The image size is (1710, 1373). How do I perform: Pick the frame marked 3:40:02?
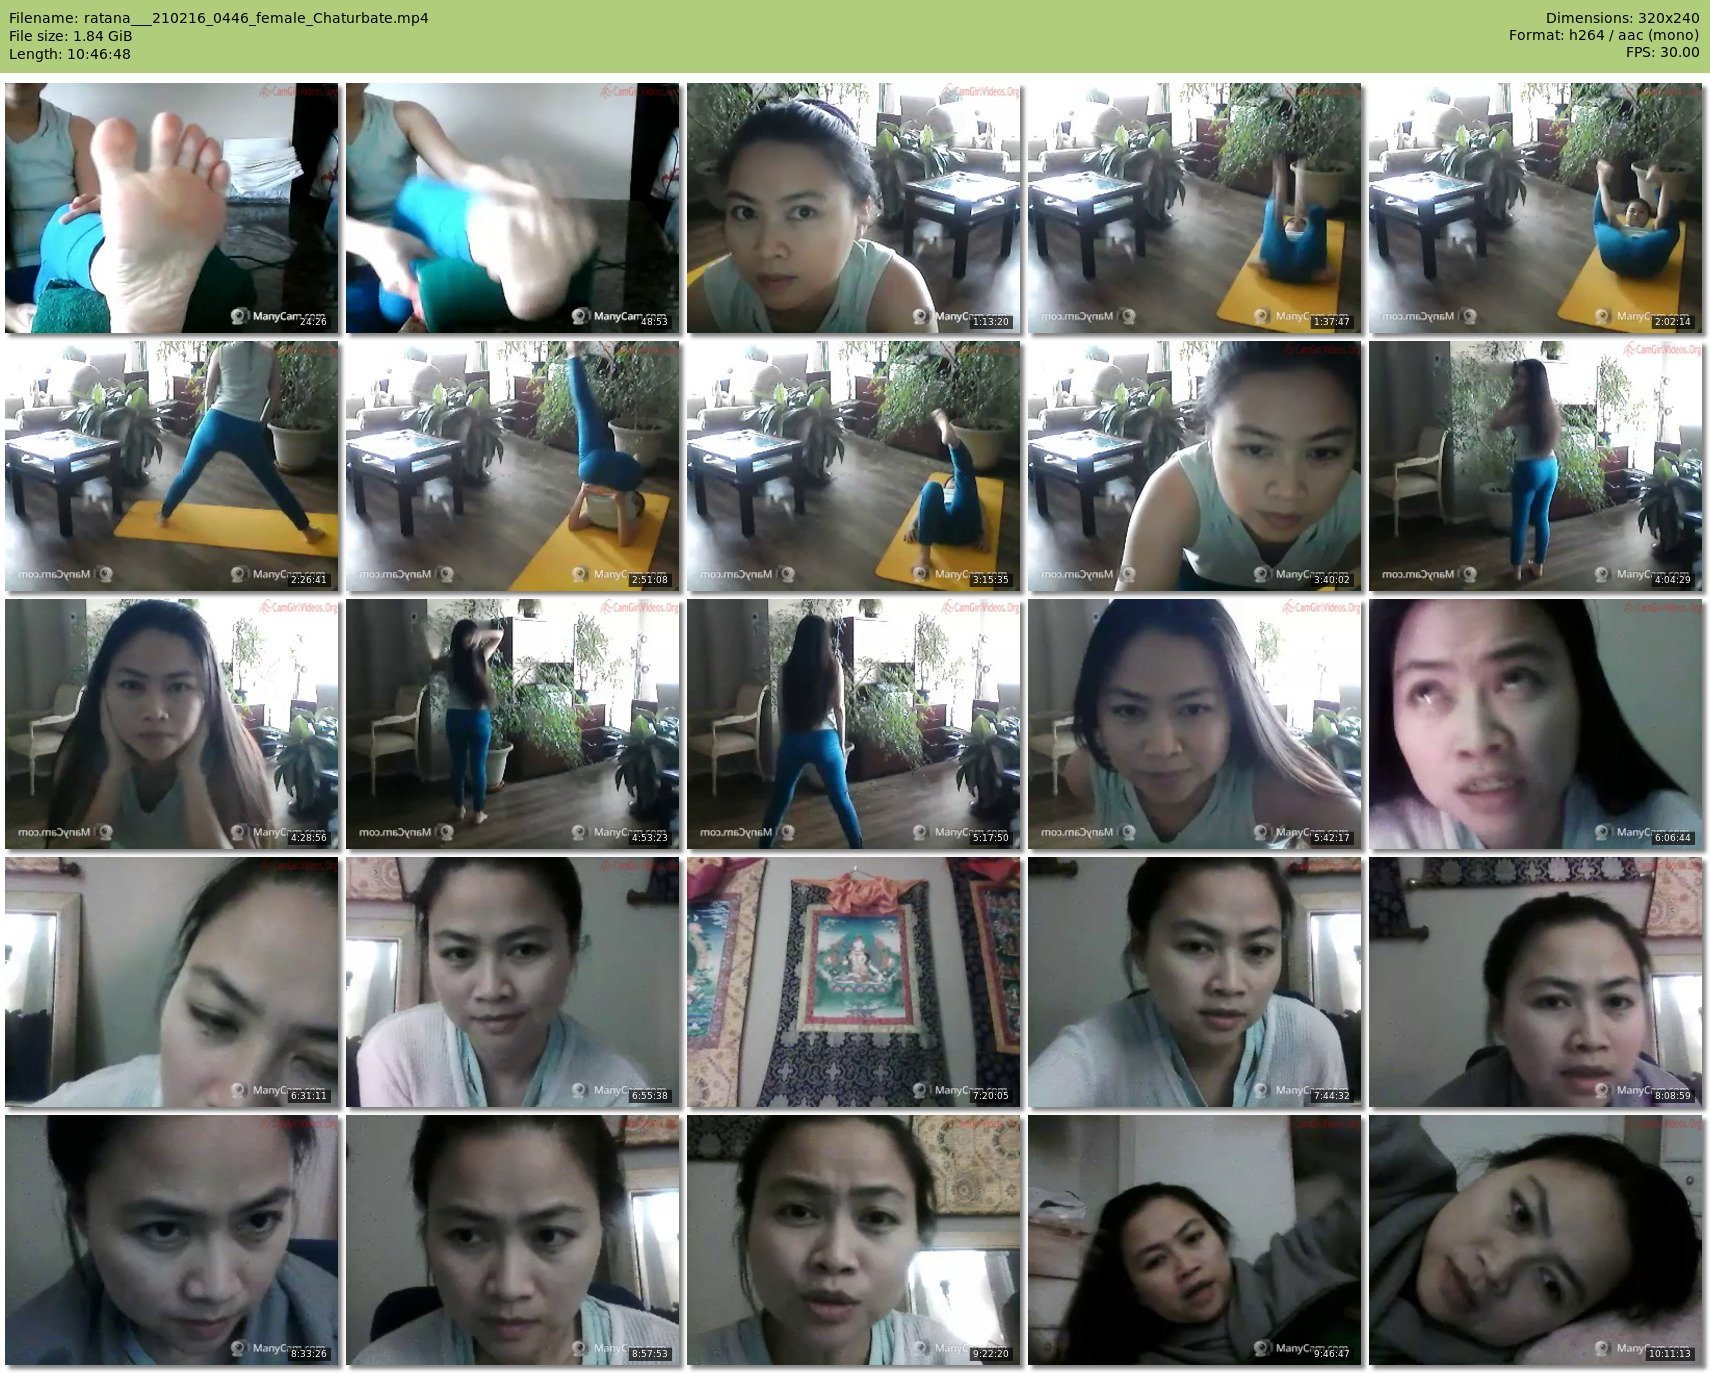[x=1194, y=466]
